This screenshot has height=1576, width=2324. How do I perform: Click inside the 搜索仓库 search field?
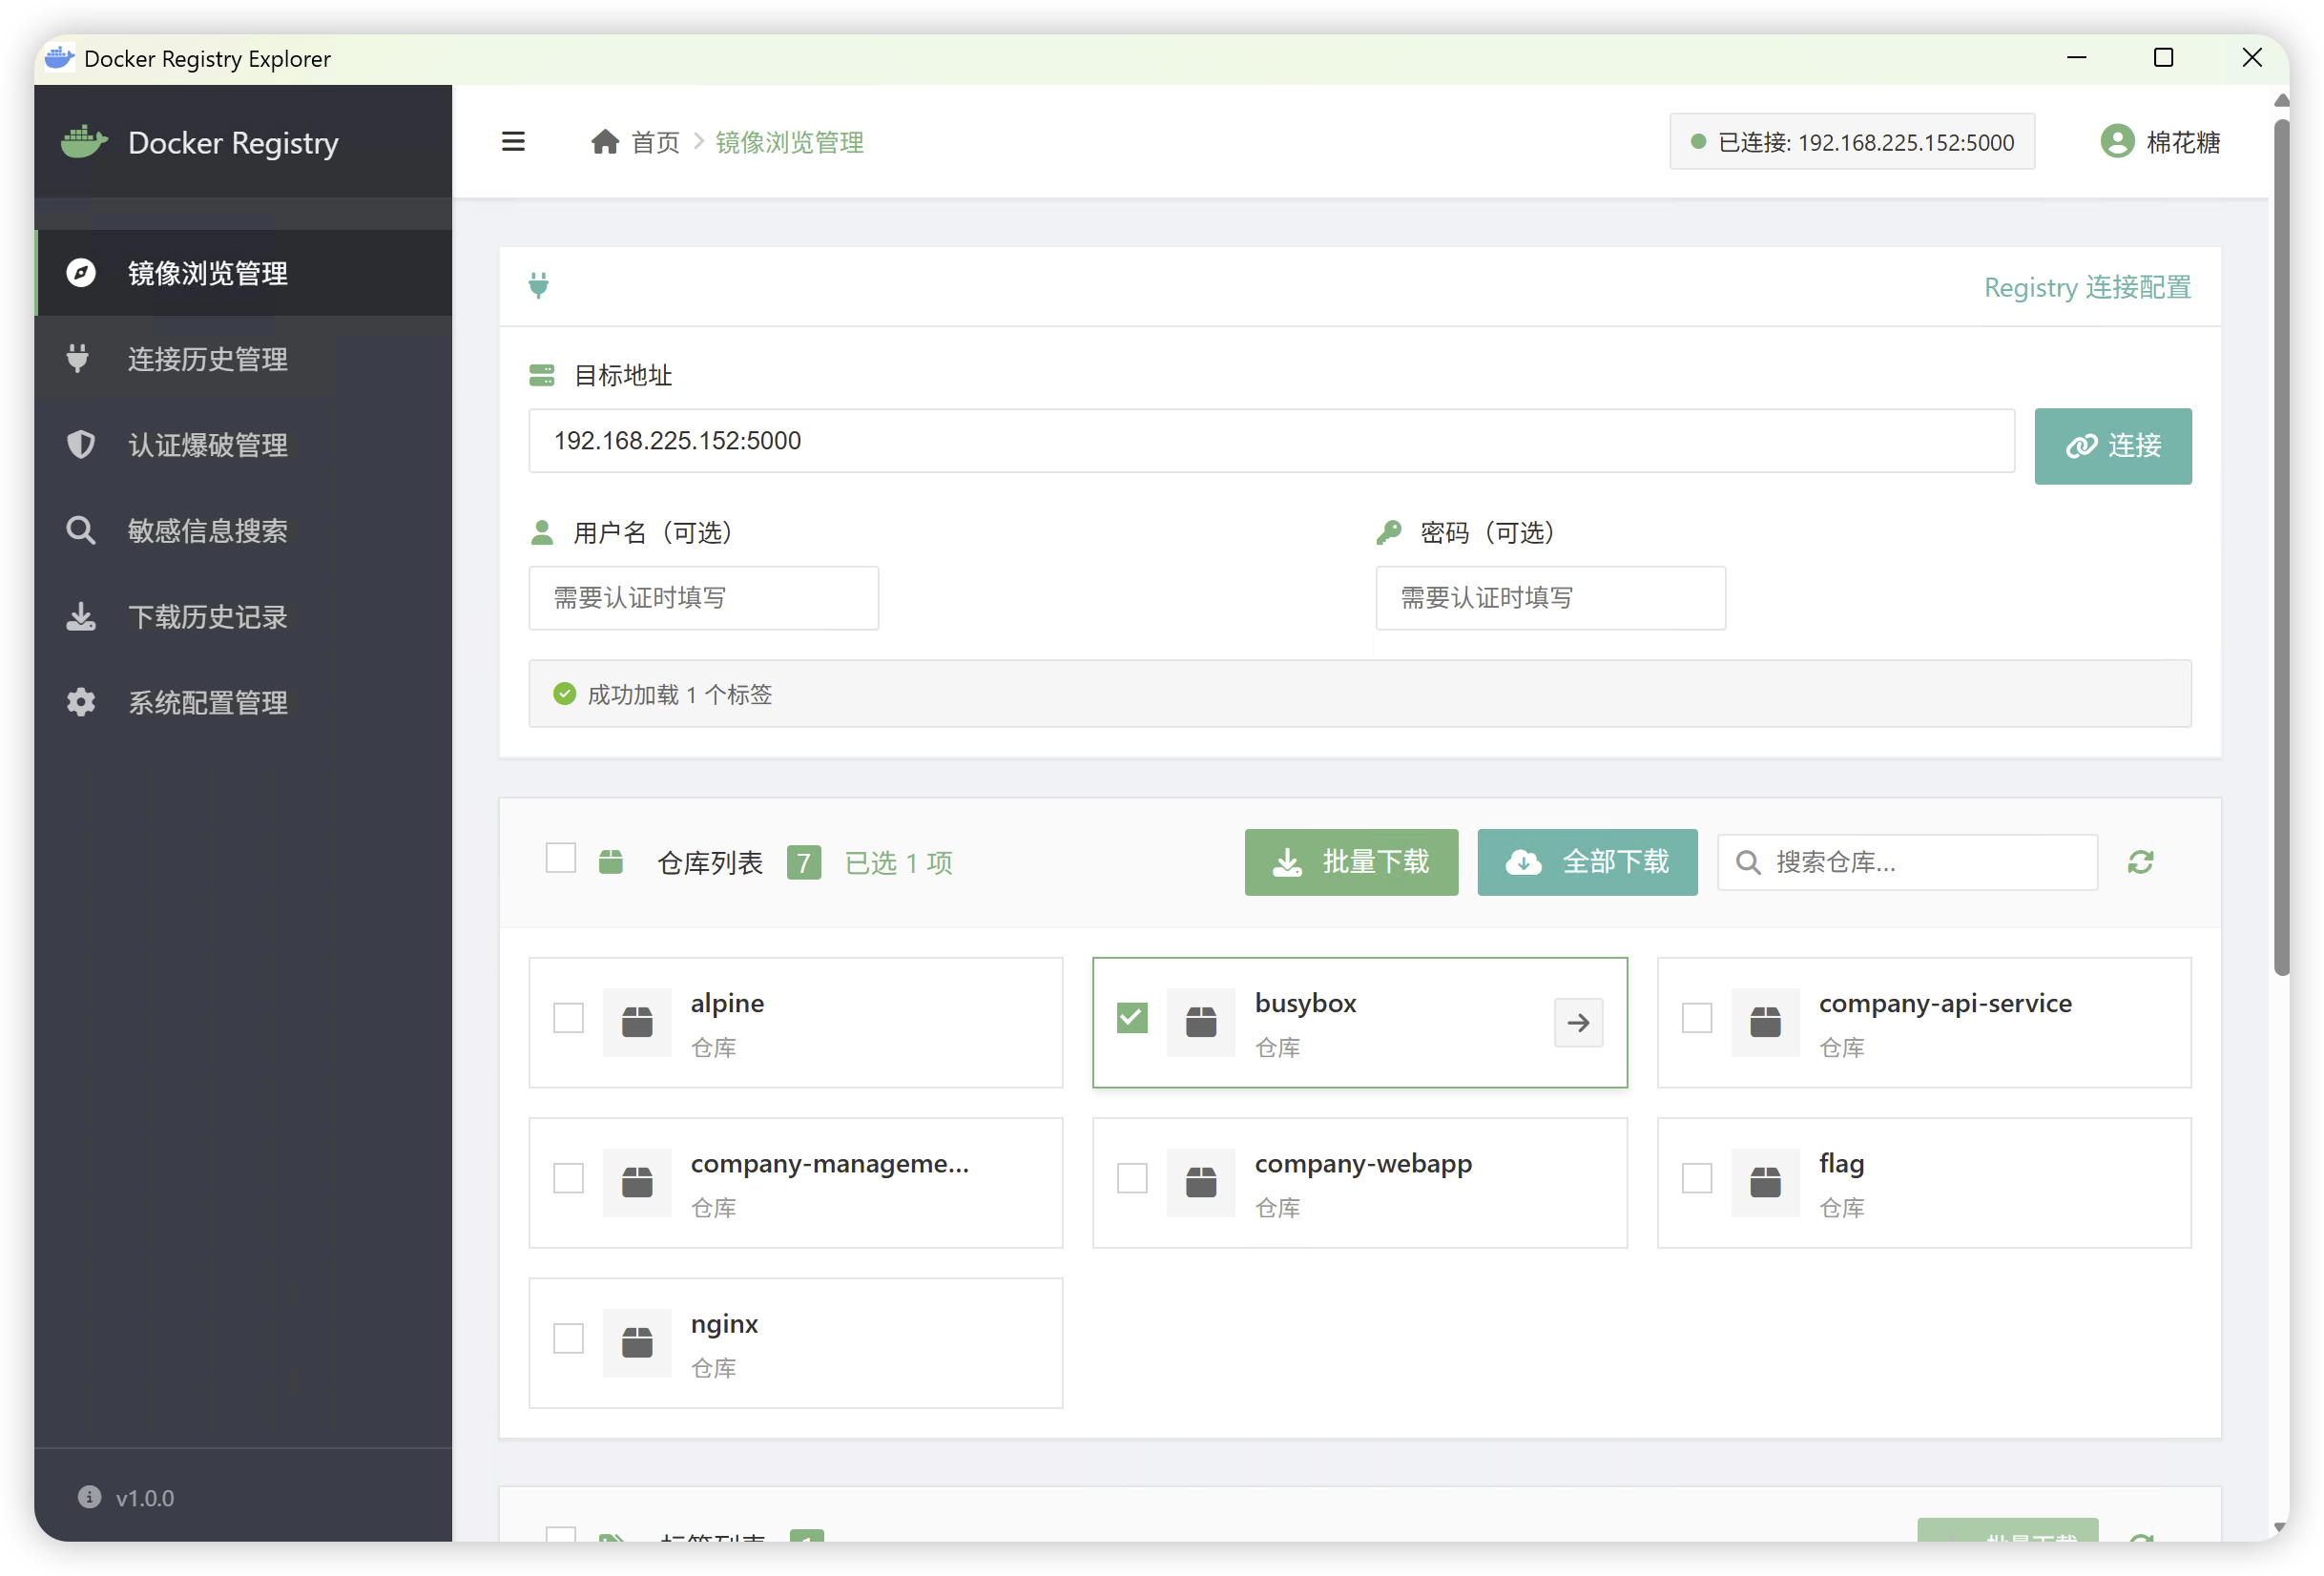(1905, 861)
